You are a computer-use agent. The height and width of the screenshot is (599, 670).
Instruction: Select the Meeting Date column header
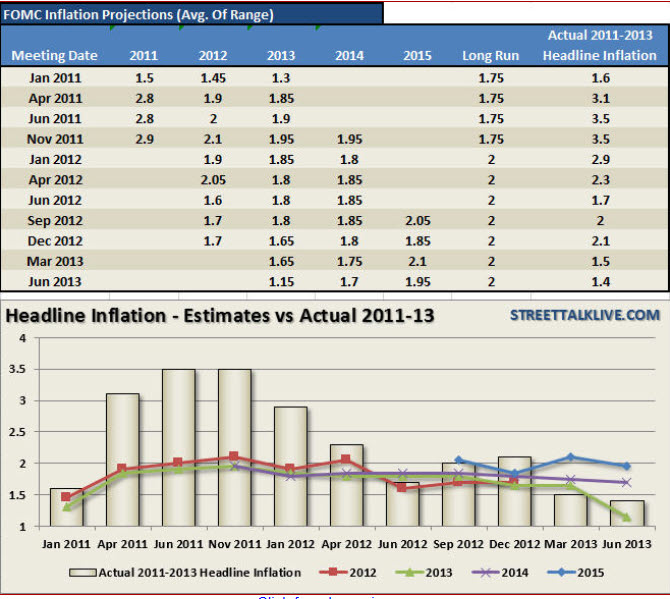(x=55, y=55)
